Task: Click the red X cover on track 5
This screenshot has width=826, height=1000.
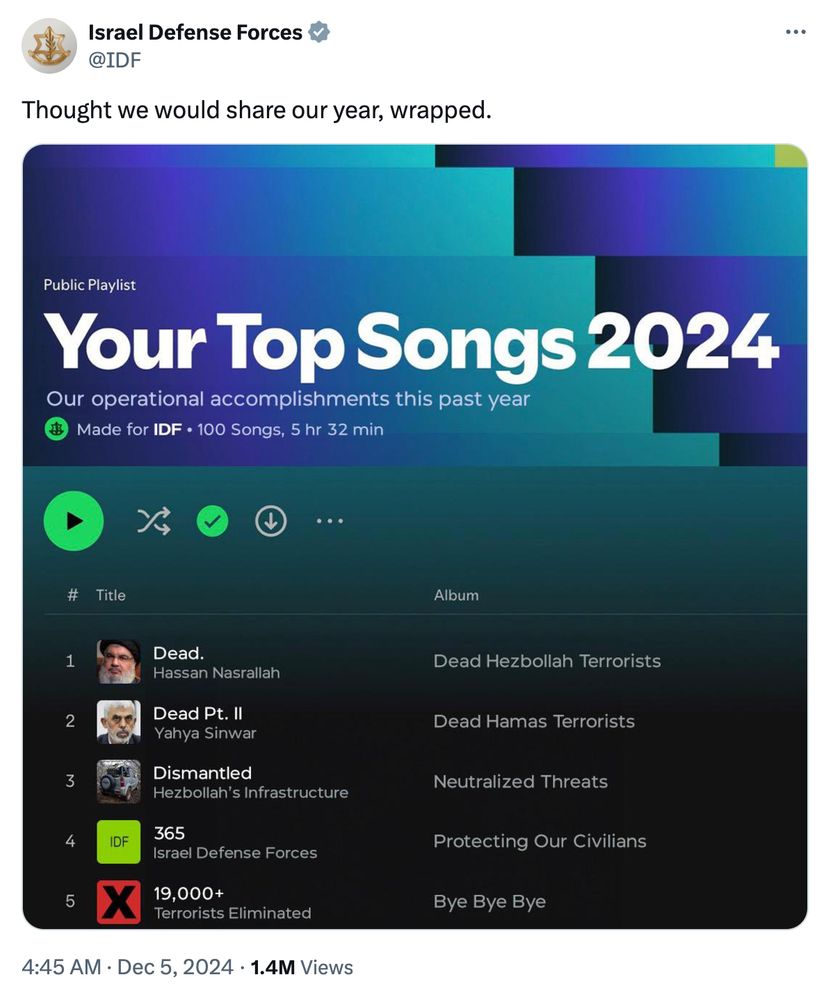Action: 119,902
